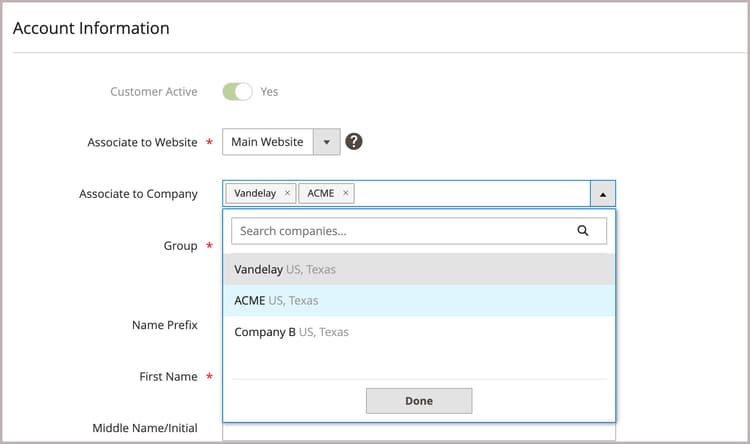Show the Associate to Website help tooltip
750x444 pixels.
(x=353, y=142)
